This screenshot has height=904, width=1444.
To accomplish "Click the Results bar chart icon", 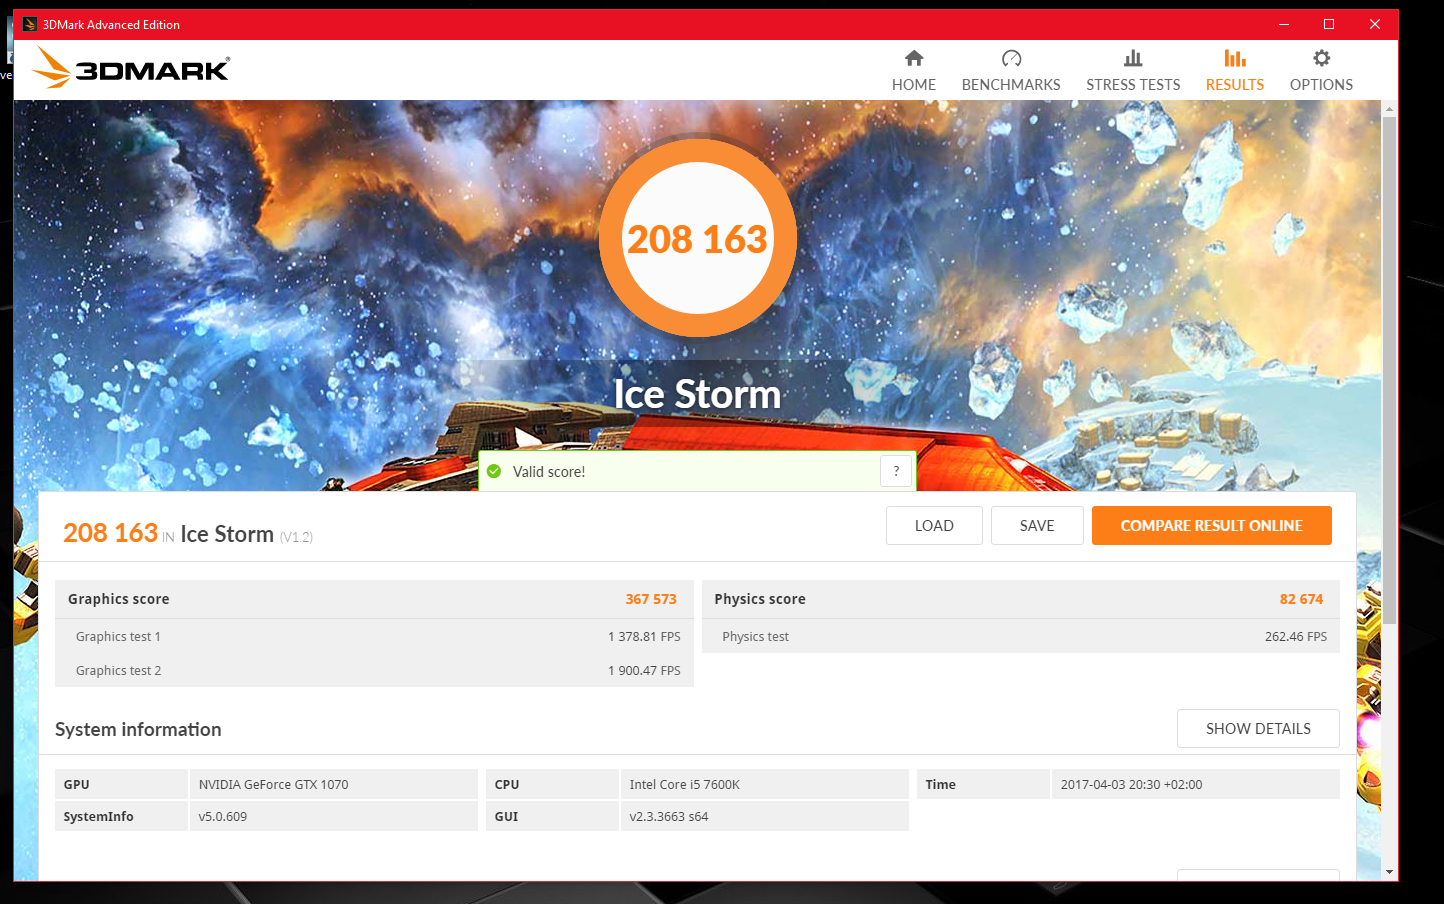I will [1235, 58].
